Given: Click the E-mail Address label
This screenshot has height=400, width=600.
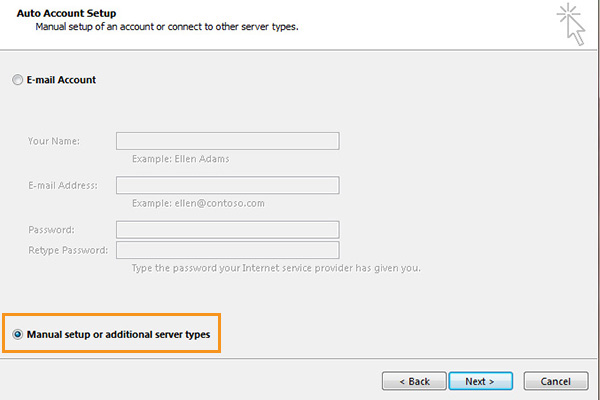Looking at the screenshot, I should [63, 186].
